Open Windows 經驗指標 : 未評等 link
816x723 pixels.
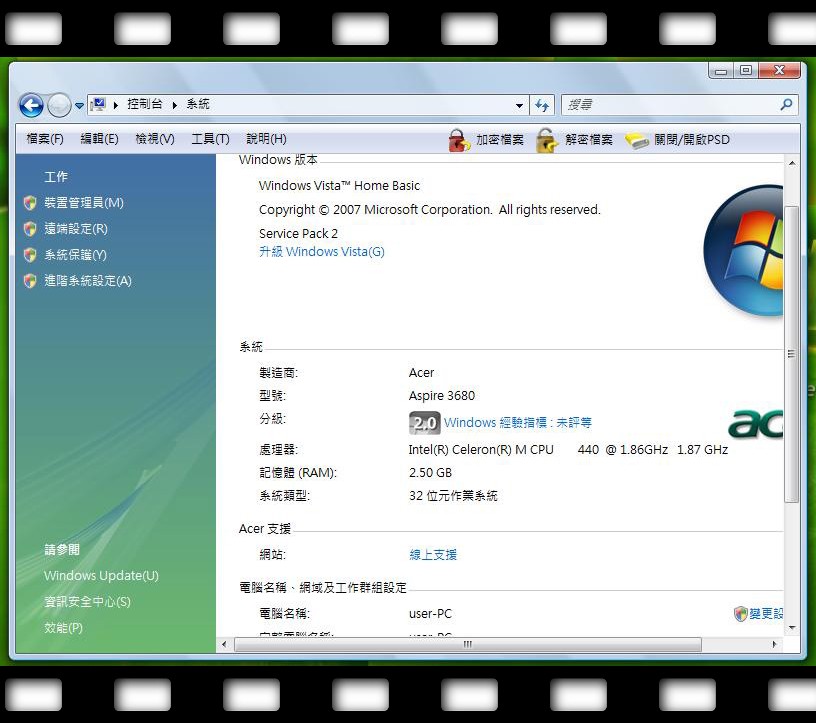coord(518,423)
